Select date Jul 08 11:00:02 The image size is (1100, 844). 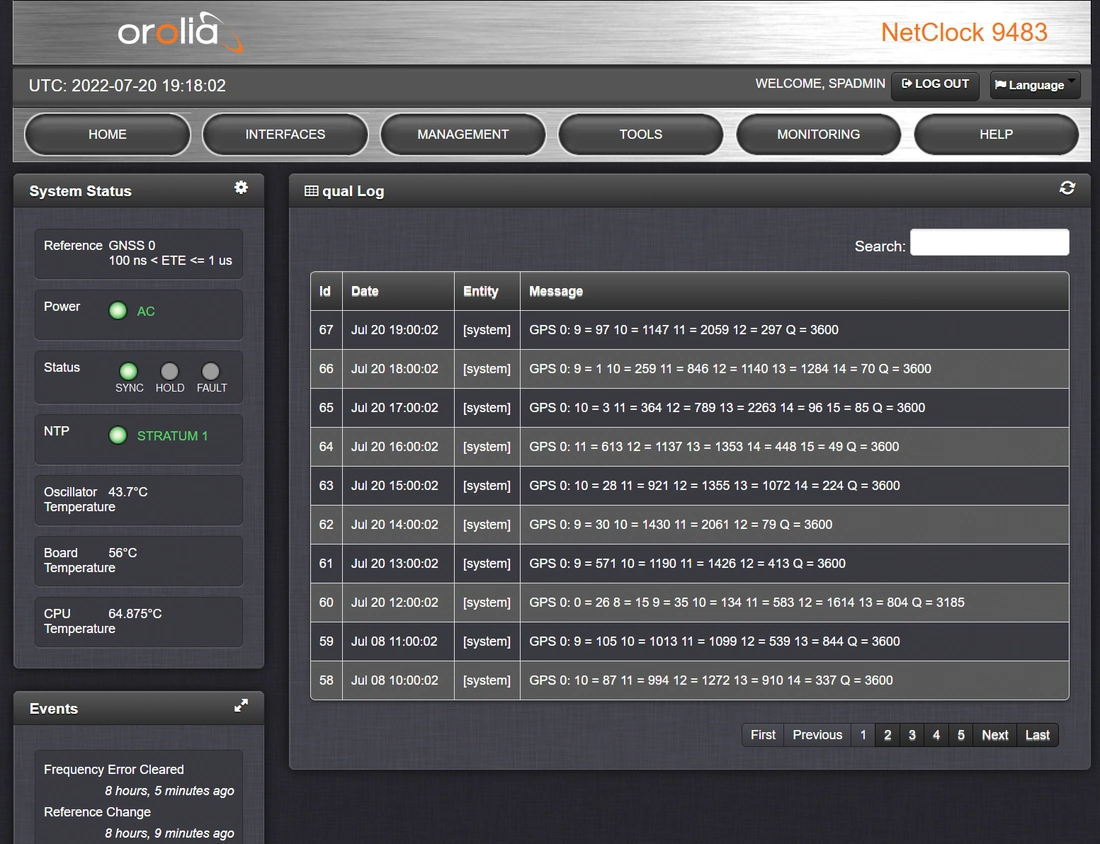click(394, 641)
